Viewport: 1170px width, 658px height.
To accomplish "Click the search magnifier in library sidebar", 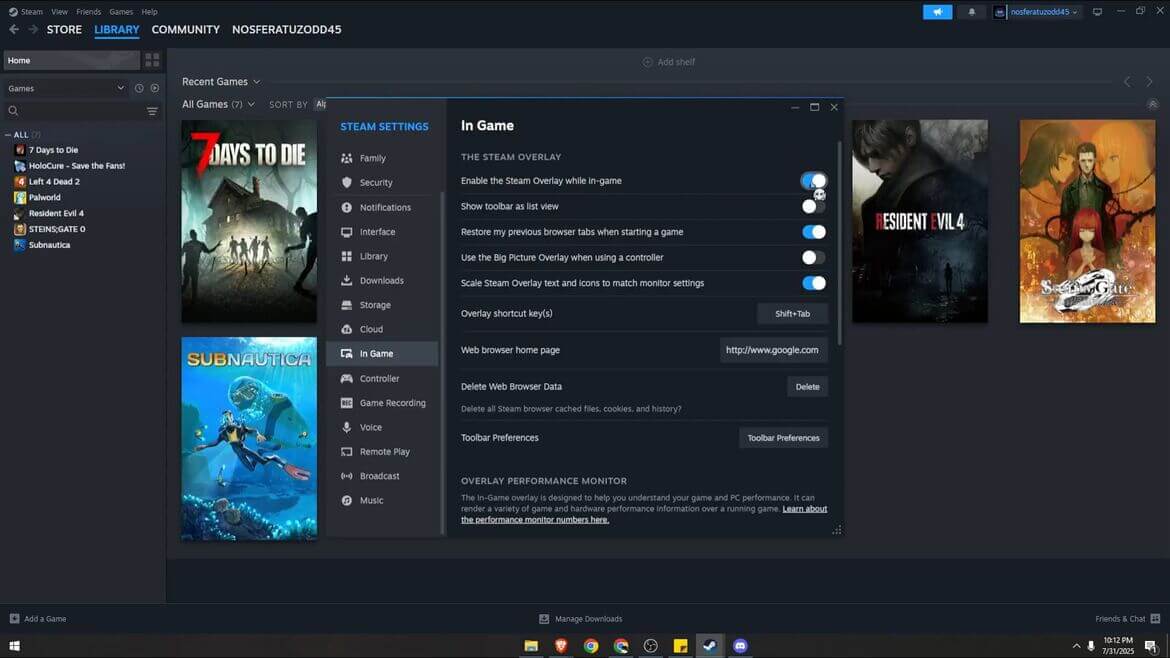I will tap(13, 111).
